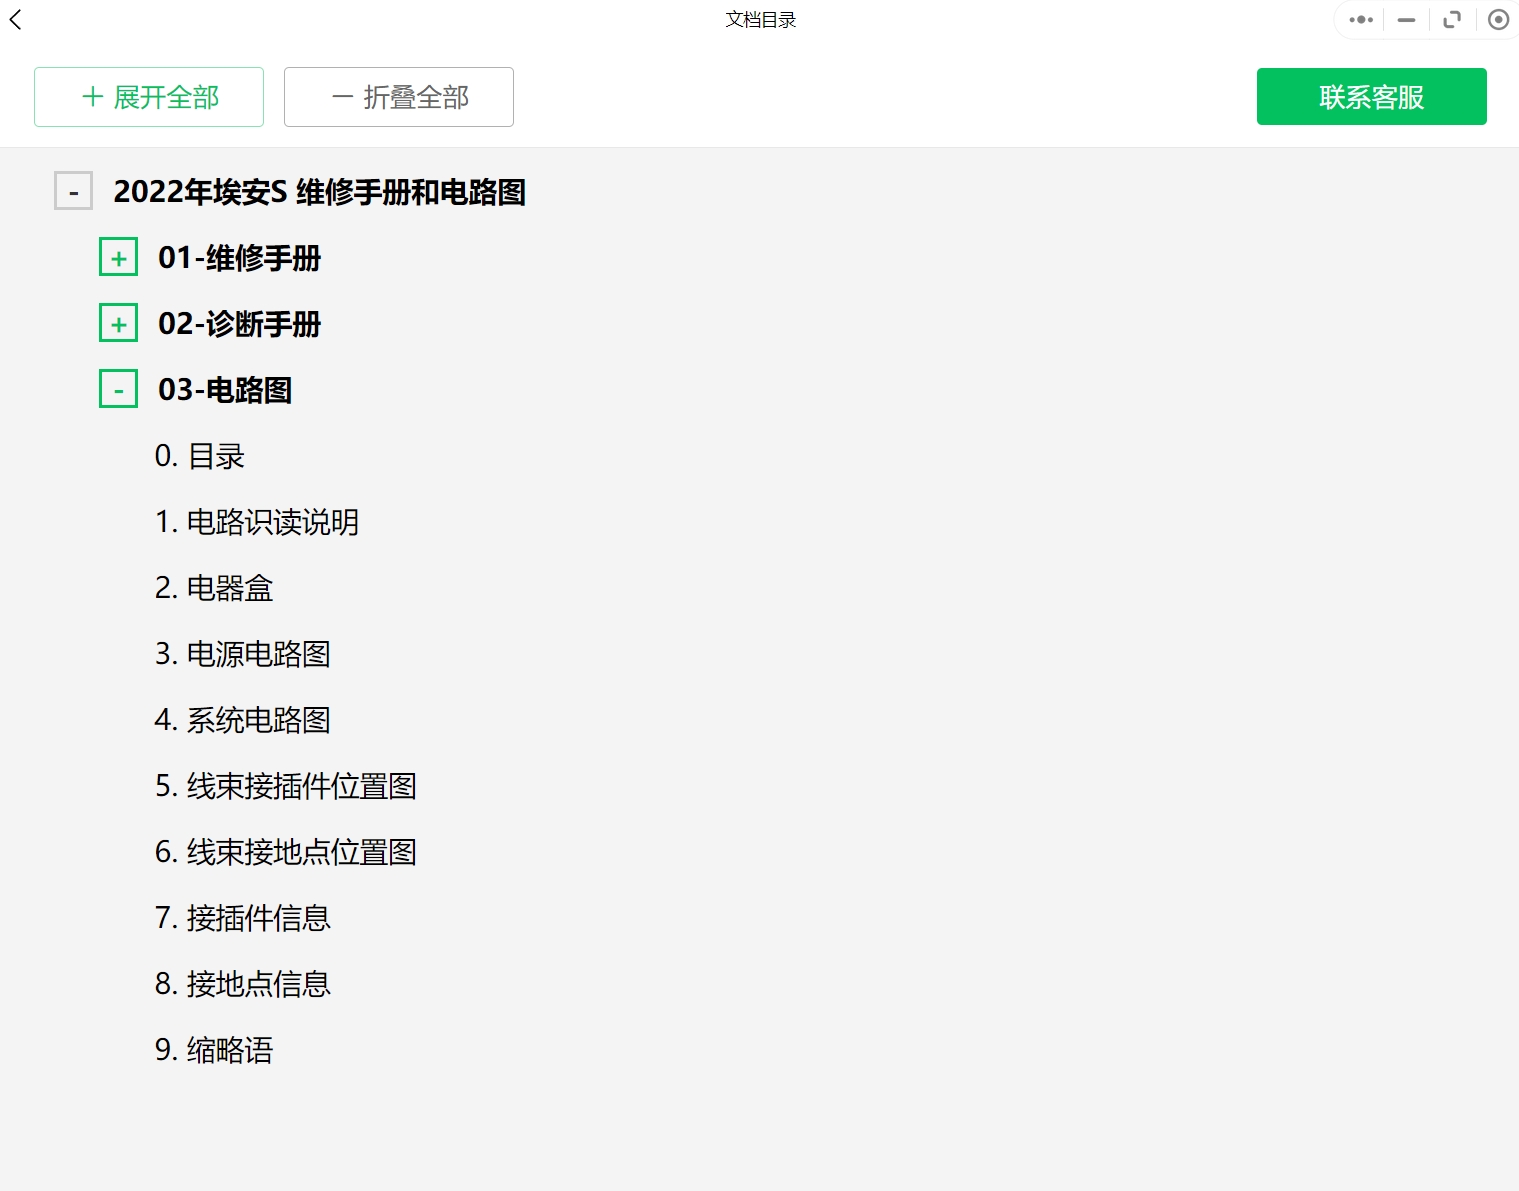The height and width of the screenshot is (1191, 1519).
Task: Minimize the document window
Action: coord(1406,19)
